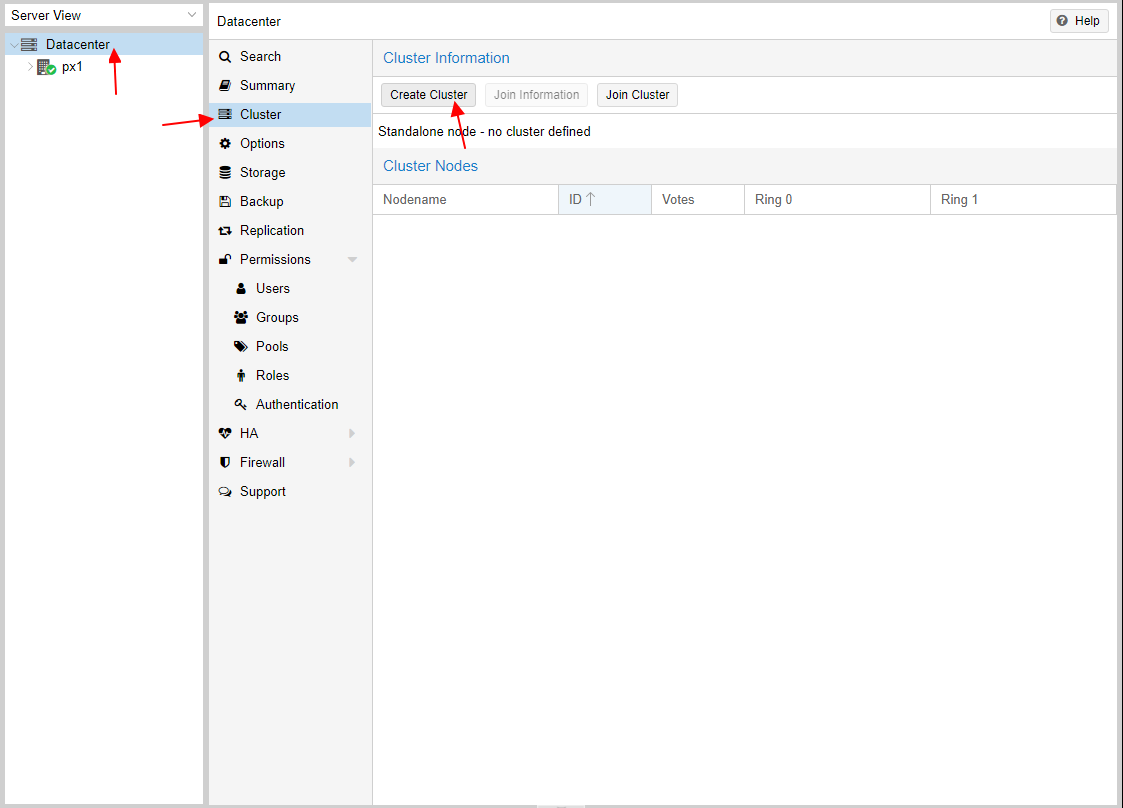The image size is (1123, 808).
Task: Click the HA heartbeat icon
Action: pyautogui.click(x=225, y=434)
